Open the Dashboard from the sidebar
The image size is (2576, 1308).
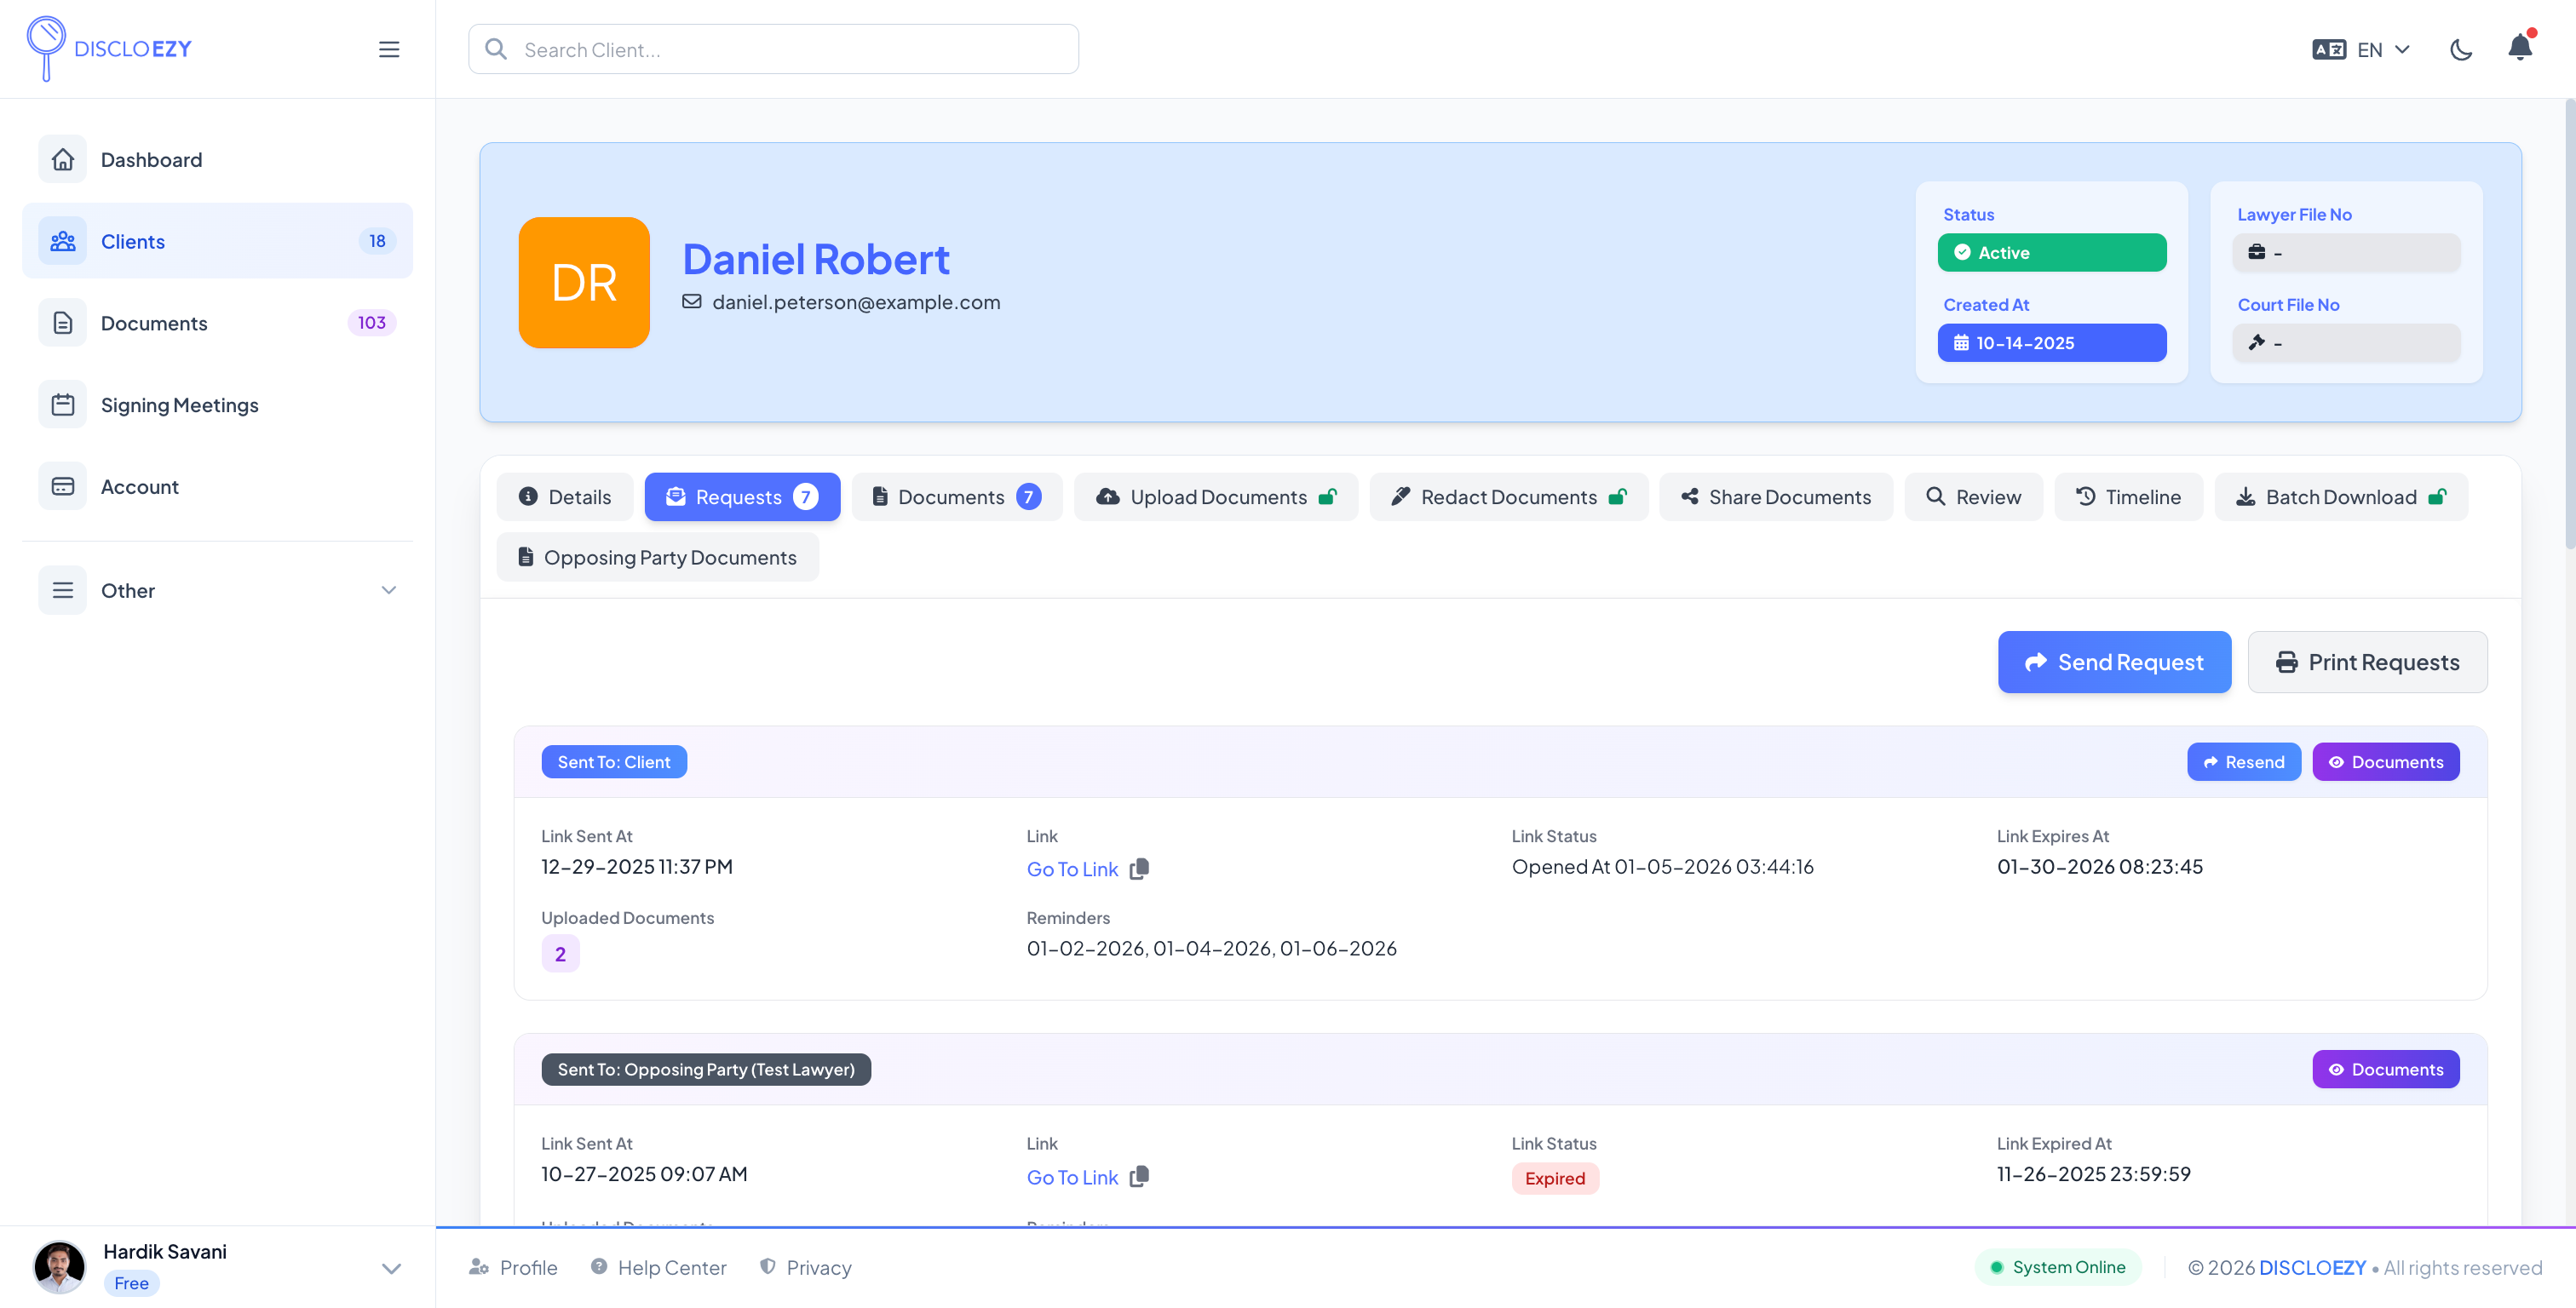(151, 159)
